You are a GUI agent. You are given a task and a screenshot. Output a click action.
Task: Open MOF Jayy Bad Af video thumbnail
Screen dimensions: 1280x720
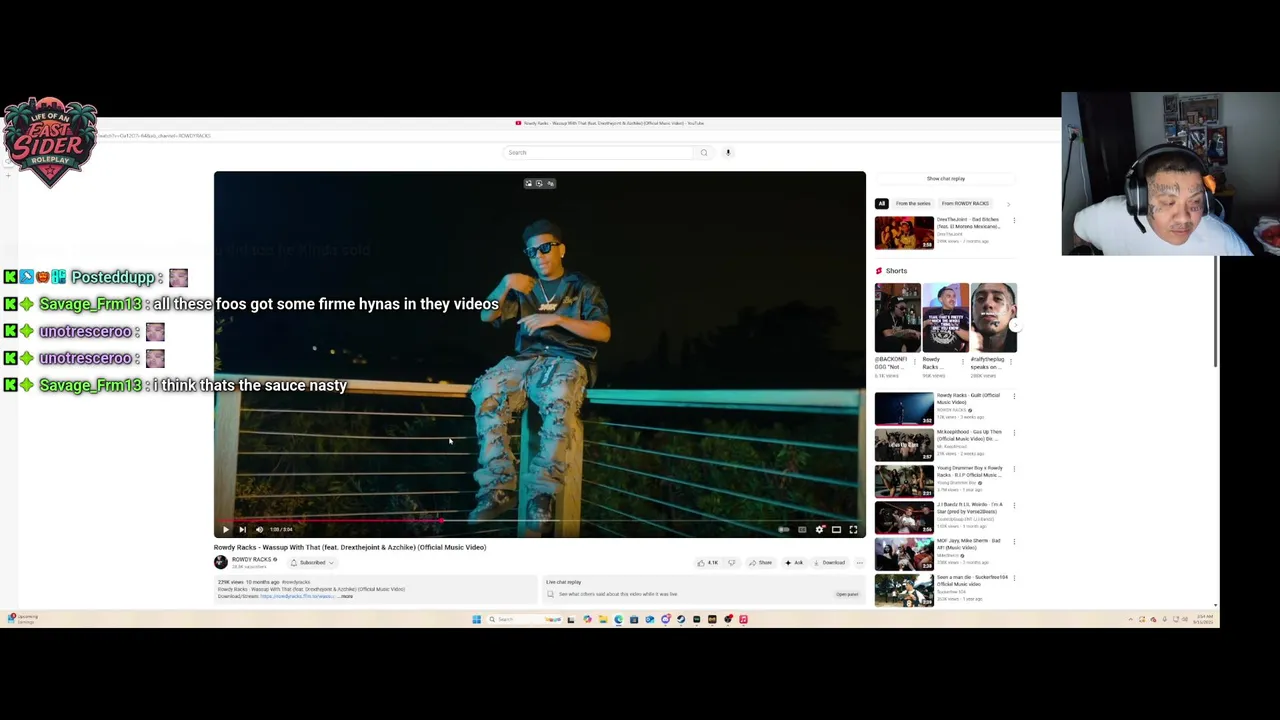point(904,554)
